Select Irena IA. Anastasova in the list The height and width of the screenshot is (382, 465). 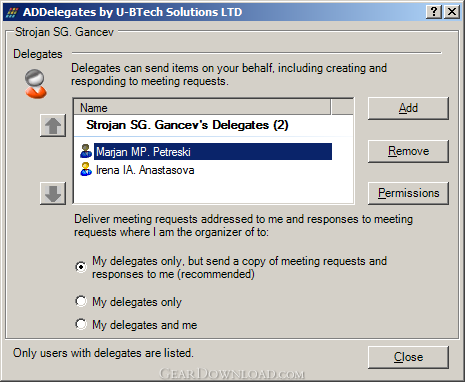click(x=145, y=170)
